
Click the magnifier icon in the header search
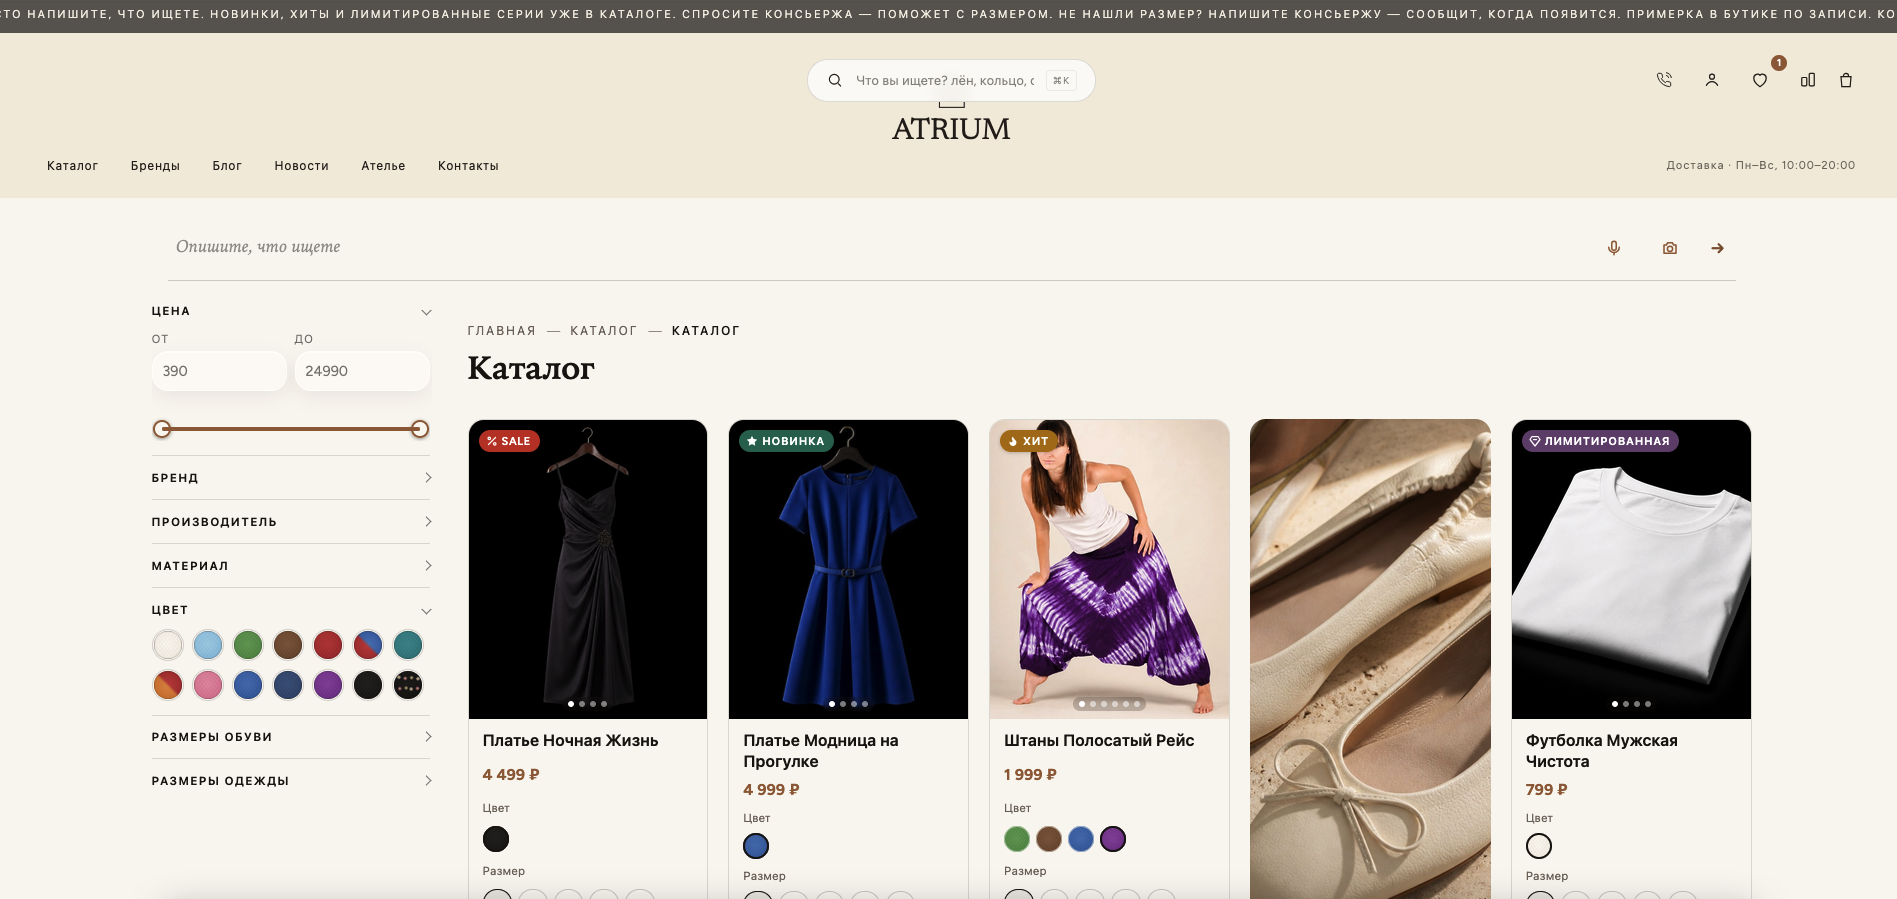tap(835, 80)
